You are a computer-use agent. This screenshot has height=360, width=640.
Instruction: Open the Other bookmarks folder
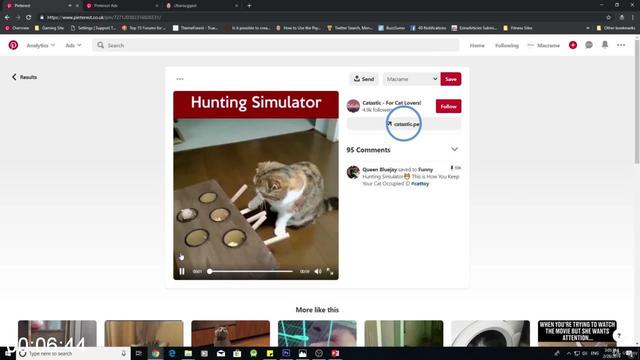[x=616, y=28]
